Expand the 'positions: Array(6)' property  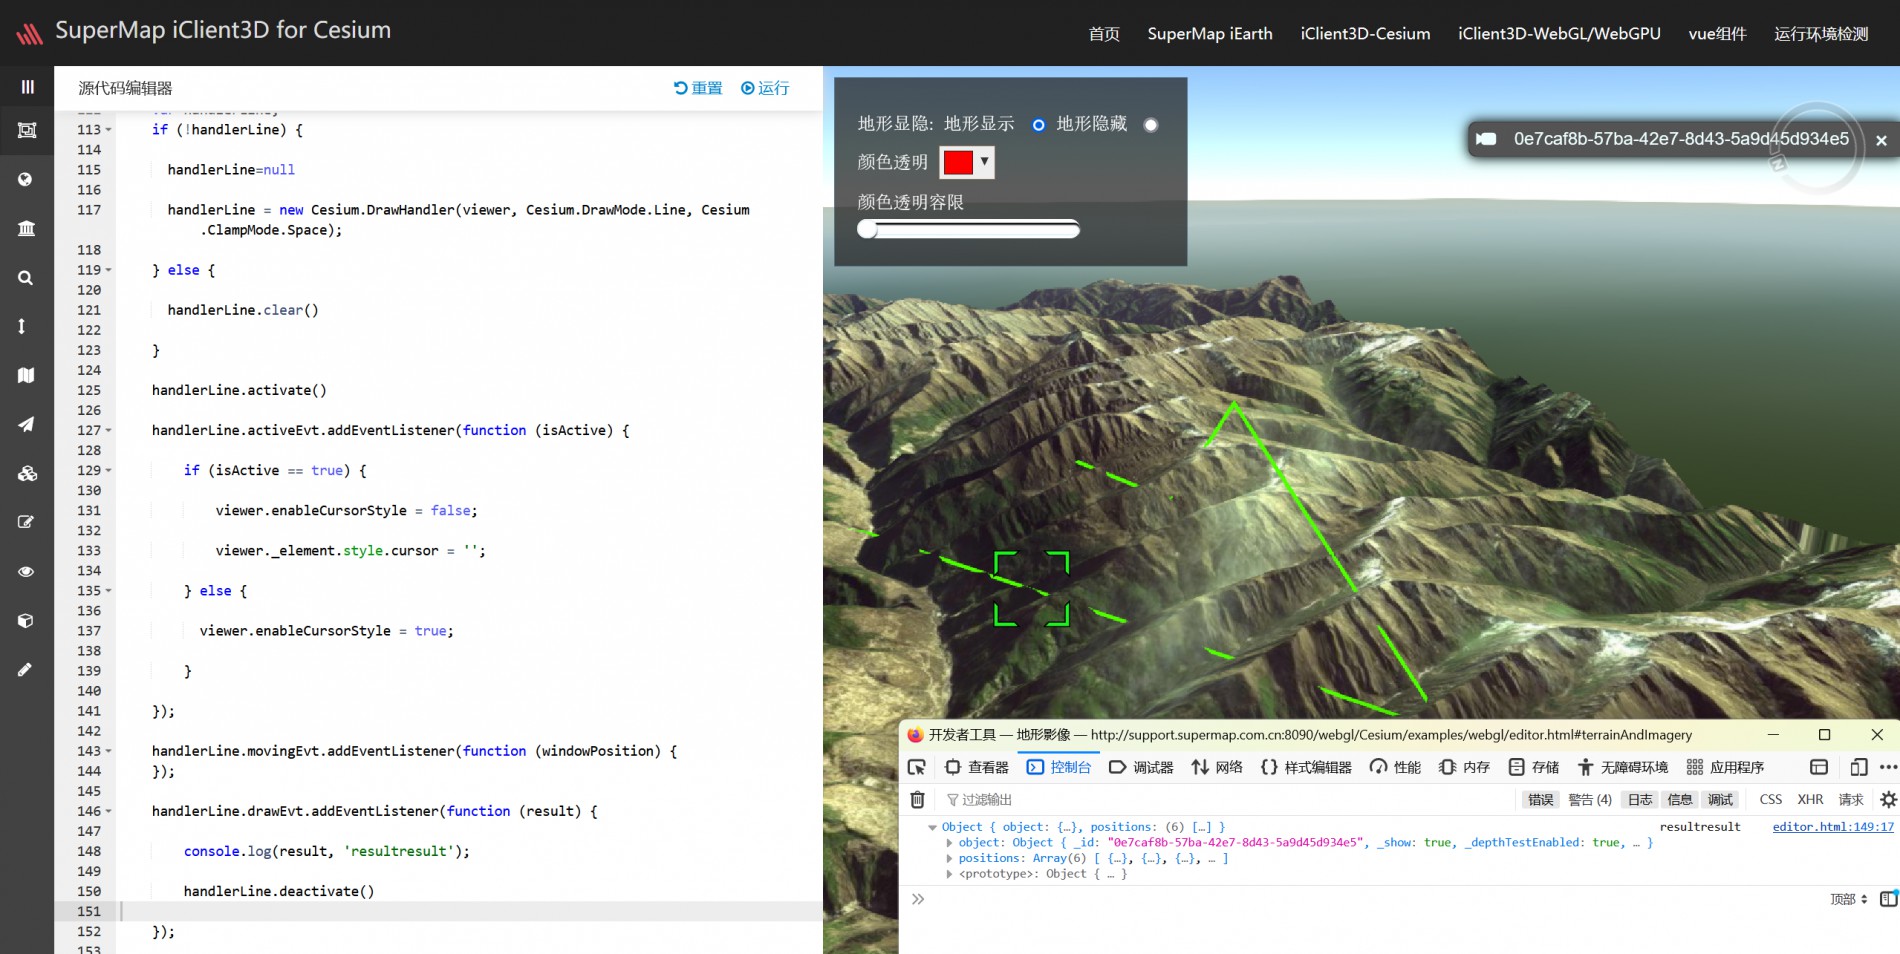pos(949,858)
